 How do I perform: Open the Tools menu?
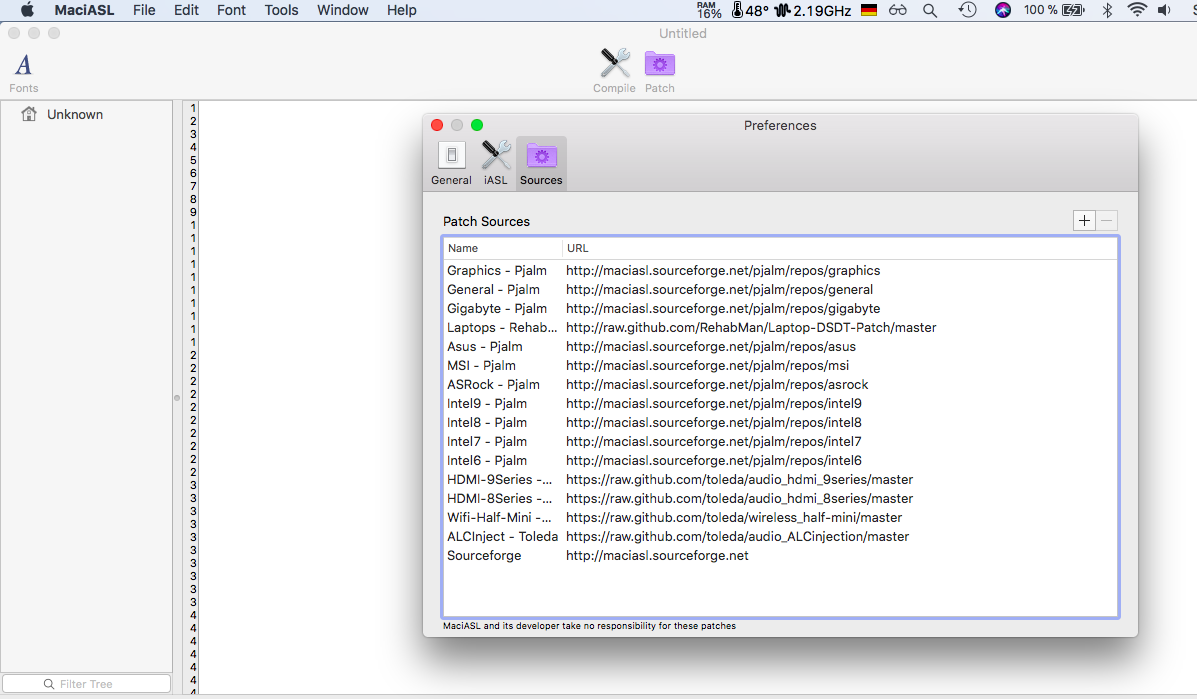point(281,10)
